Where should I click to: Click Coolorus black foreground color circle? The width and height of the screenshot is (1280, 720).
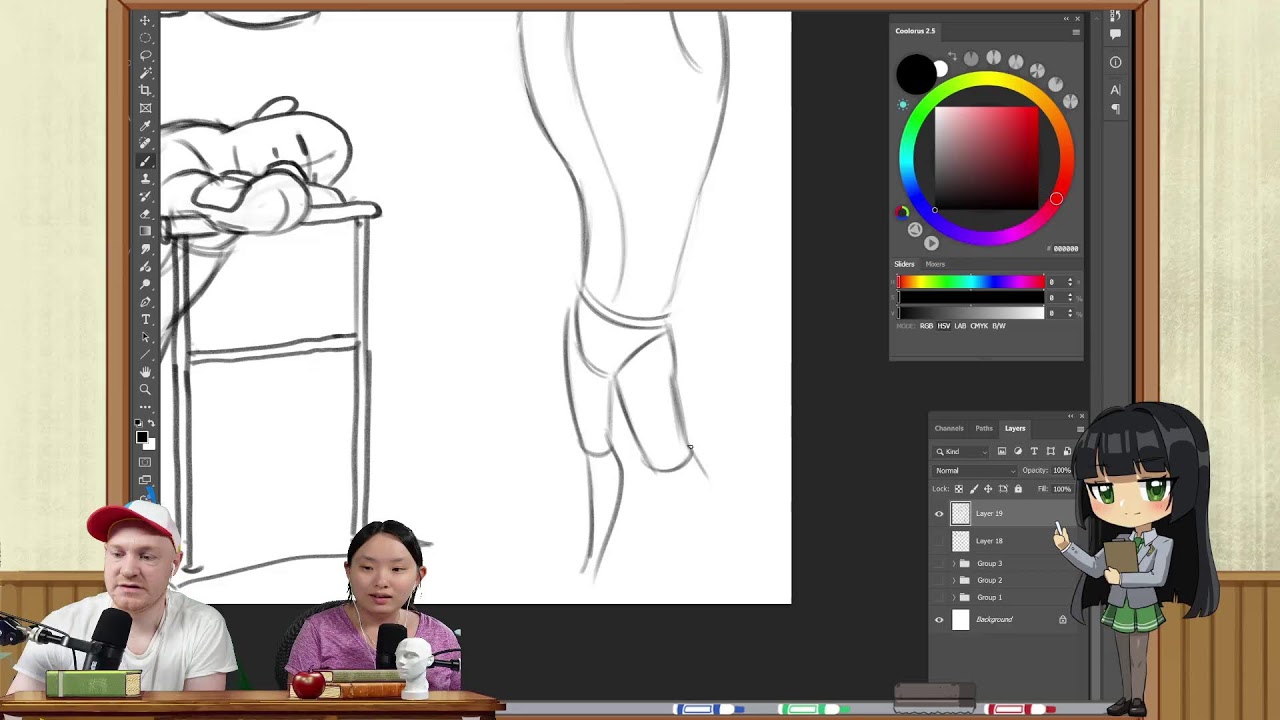pyautogui.click(x=916, y=74)
